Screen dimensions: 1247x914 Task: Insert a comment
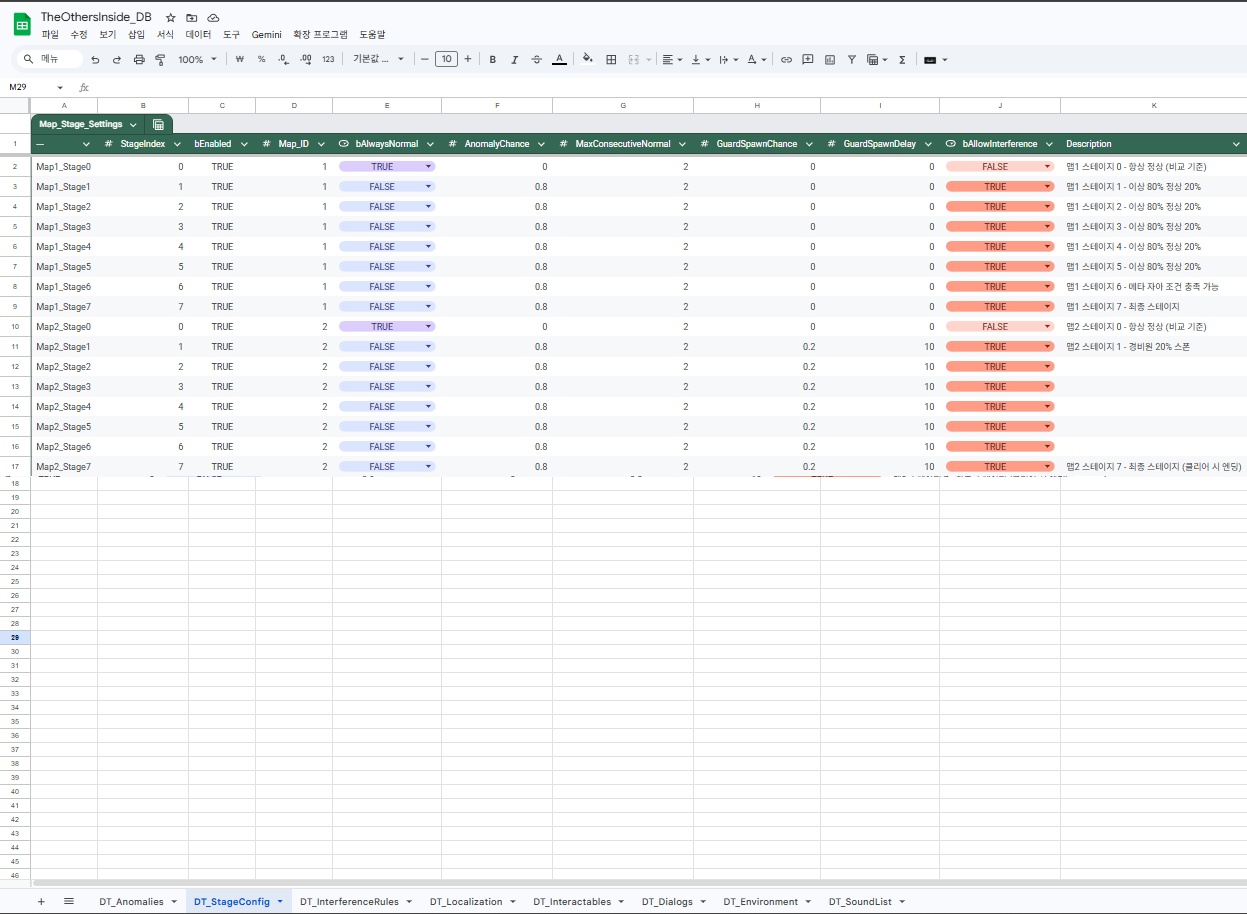[808, 60]
